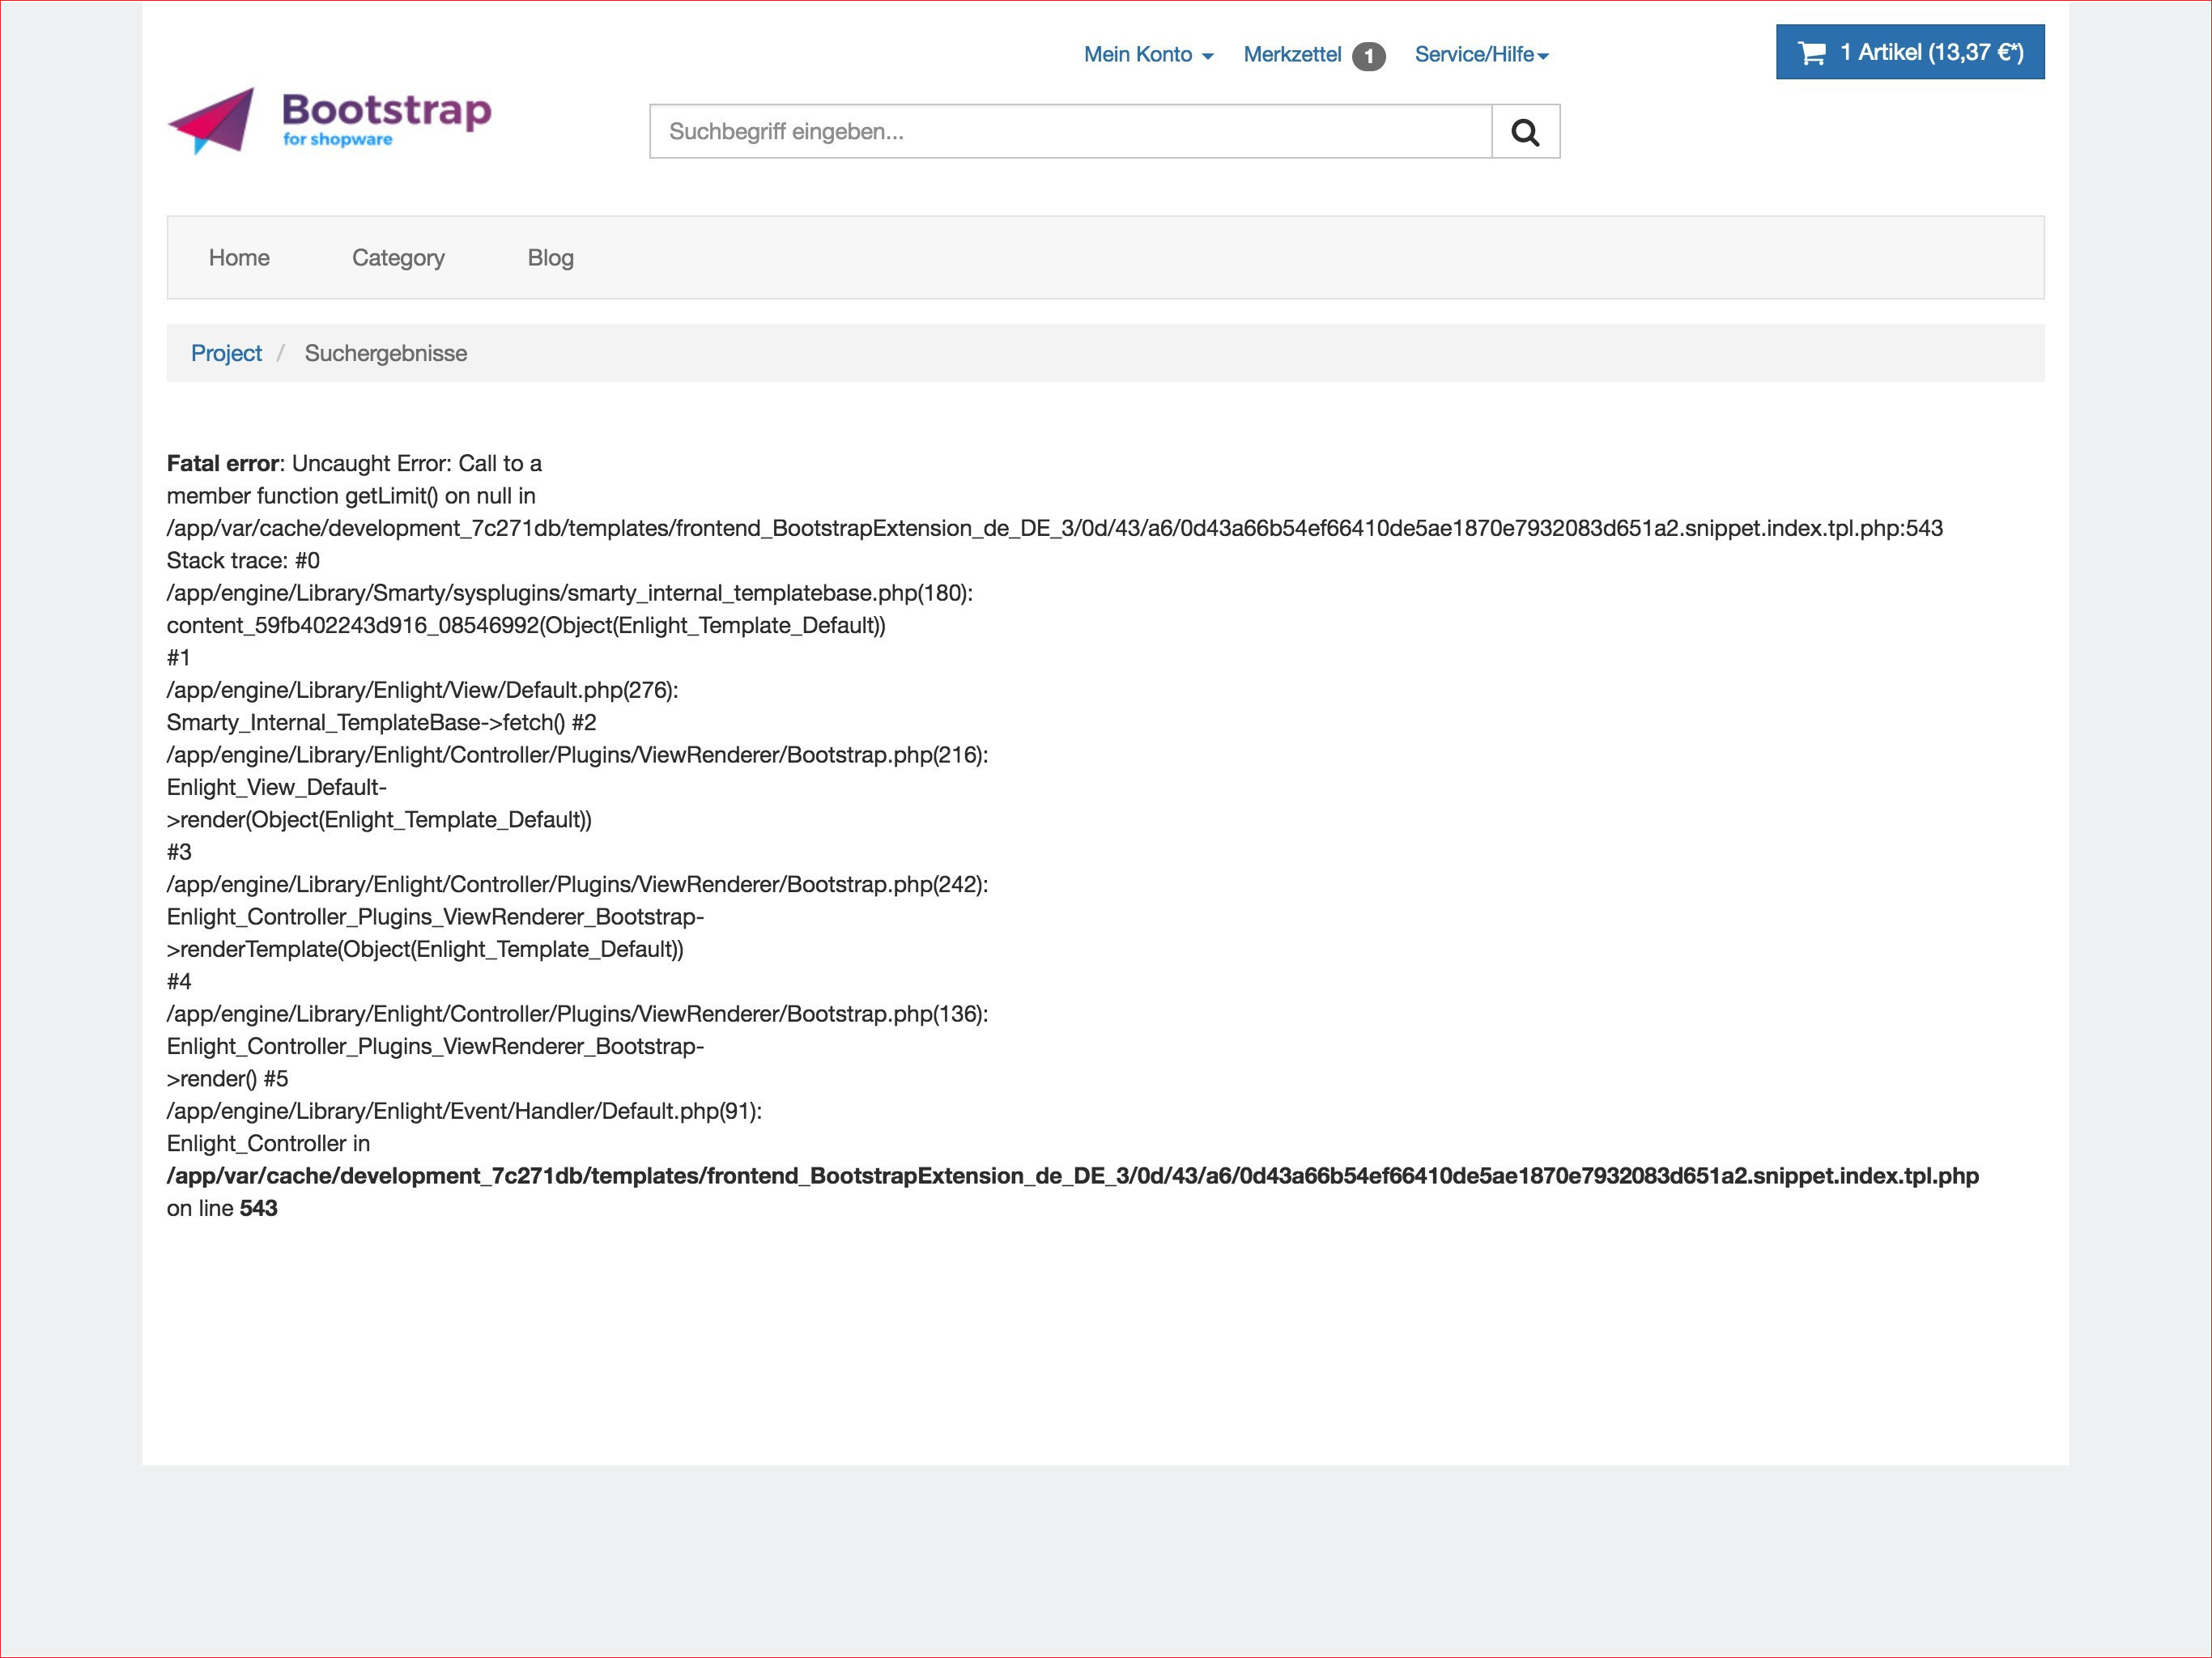Open cart showing 1 Artikel (13,37 €*)
The height and width of the screenshot is (1658, 2212).
(x=1930, y=53)
